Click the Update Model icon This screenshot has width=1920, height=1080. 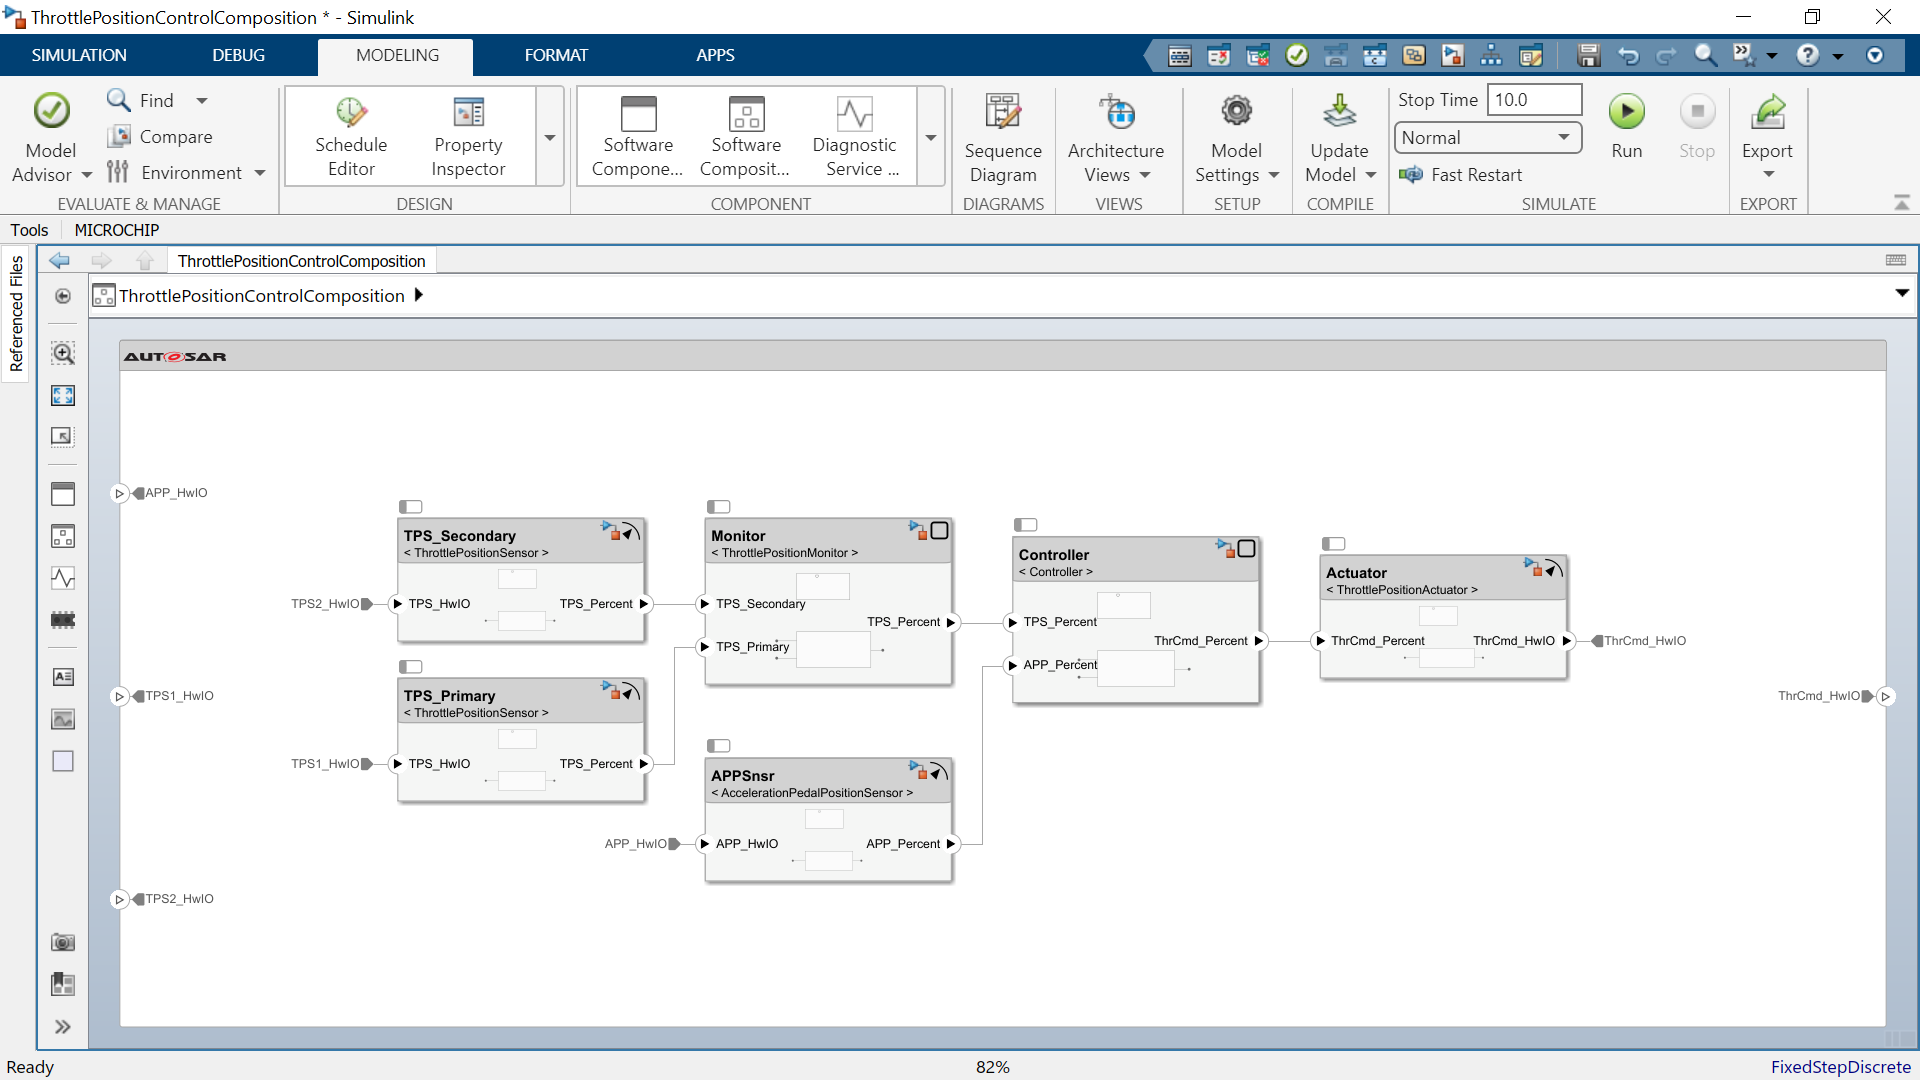[1339, 112]
